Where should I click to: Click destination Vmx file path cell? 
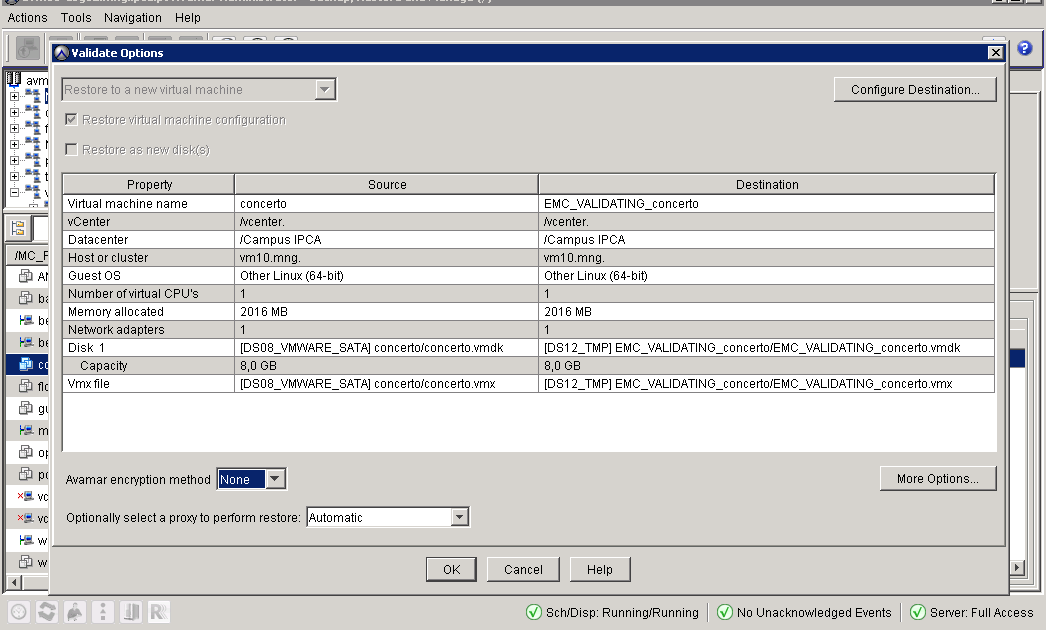[766, 384]
